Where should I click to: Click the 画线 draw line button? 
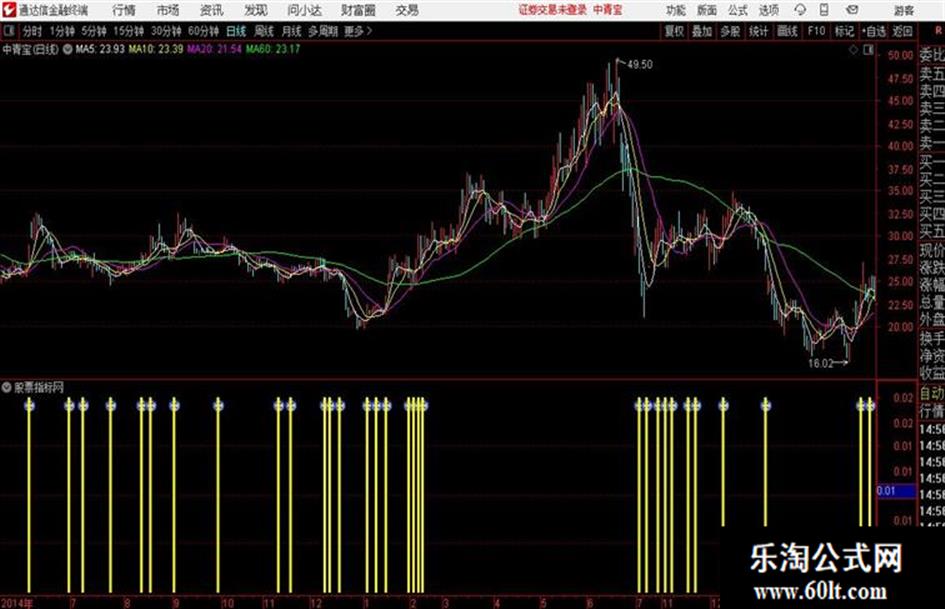[787, 31]
